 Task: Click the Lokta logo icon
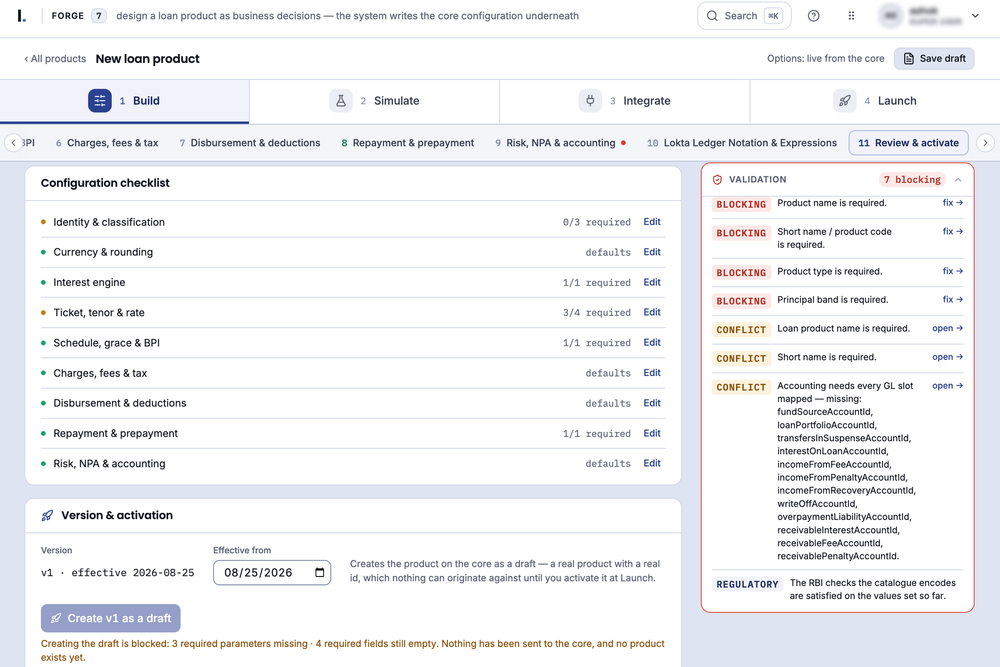[22, 16]
